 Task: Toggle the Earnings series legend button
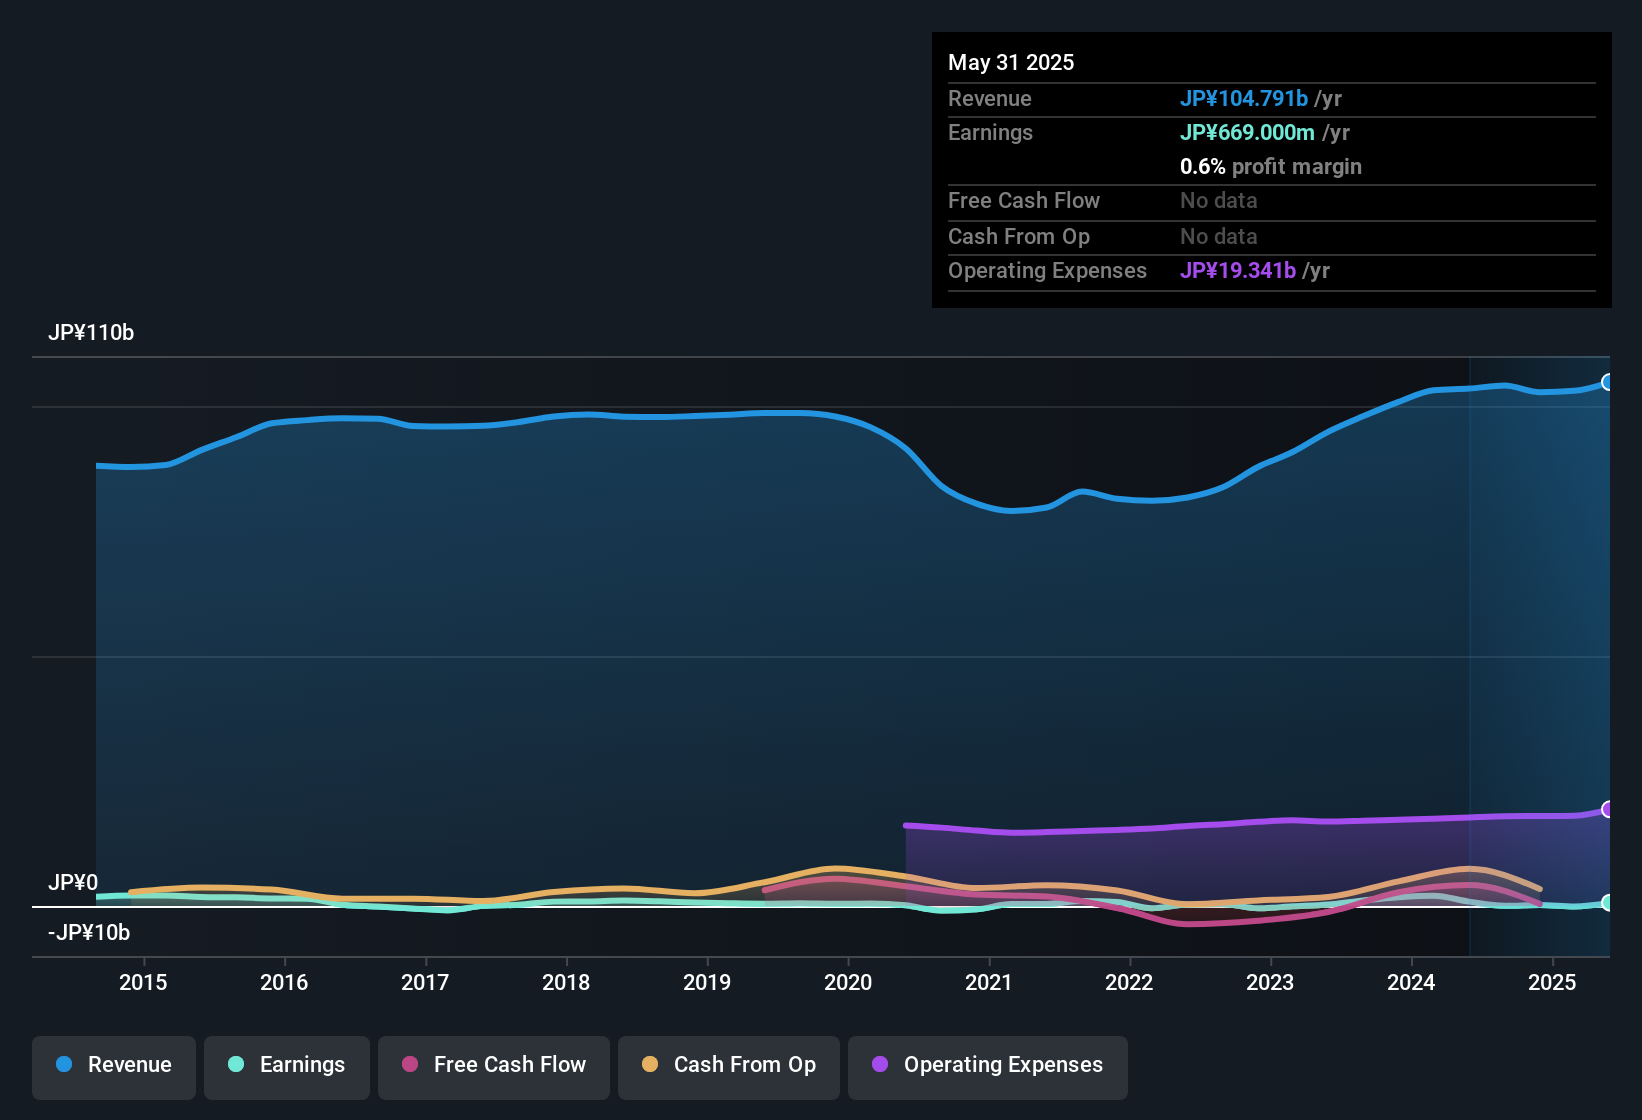pos(287,1067)
